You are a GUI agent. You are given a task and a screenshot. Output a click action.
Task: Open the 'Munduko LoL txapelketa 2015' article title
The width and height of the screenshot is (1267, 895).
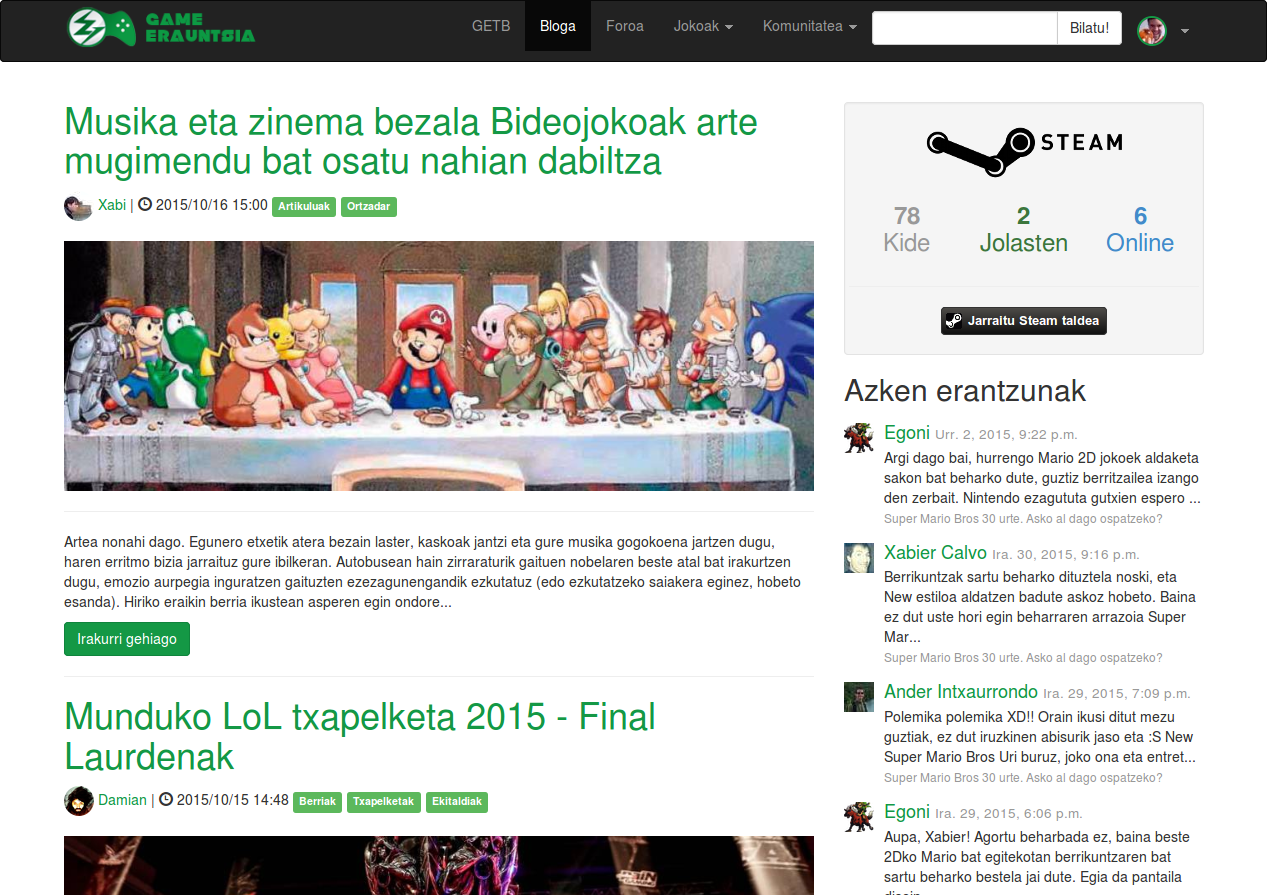click(360, 736)
